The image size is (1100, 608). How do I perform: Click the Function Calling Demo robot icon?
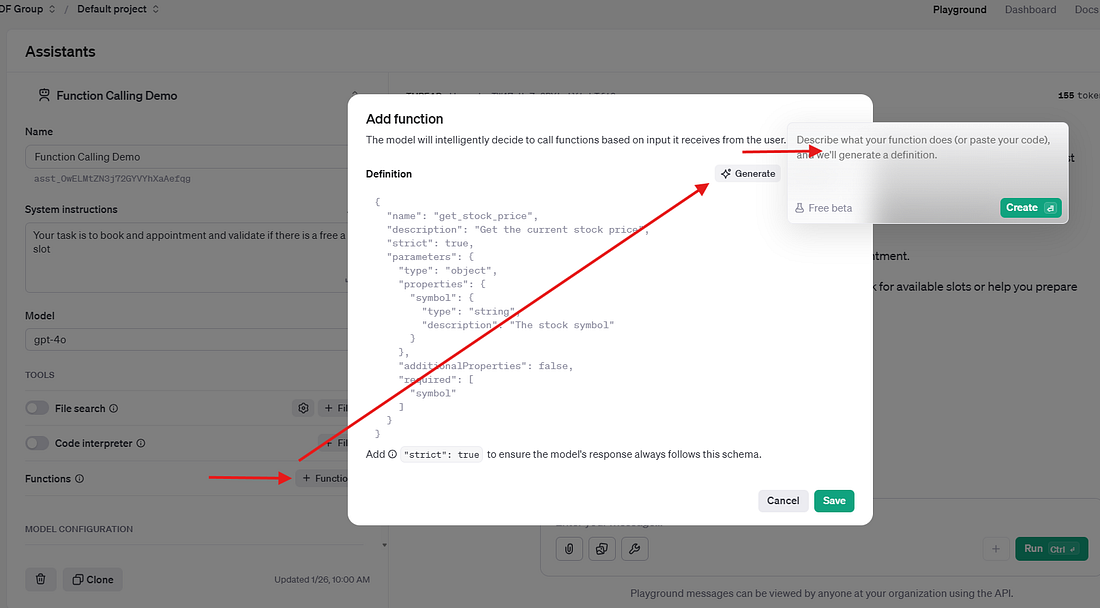[44, 95]
